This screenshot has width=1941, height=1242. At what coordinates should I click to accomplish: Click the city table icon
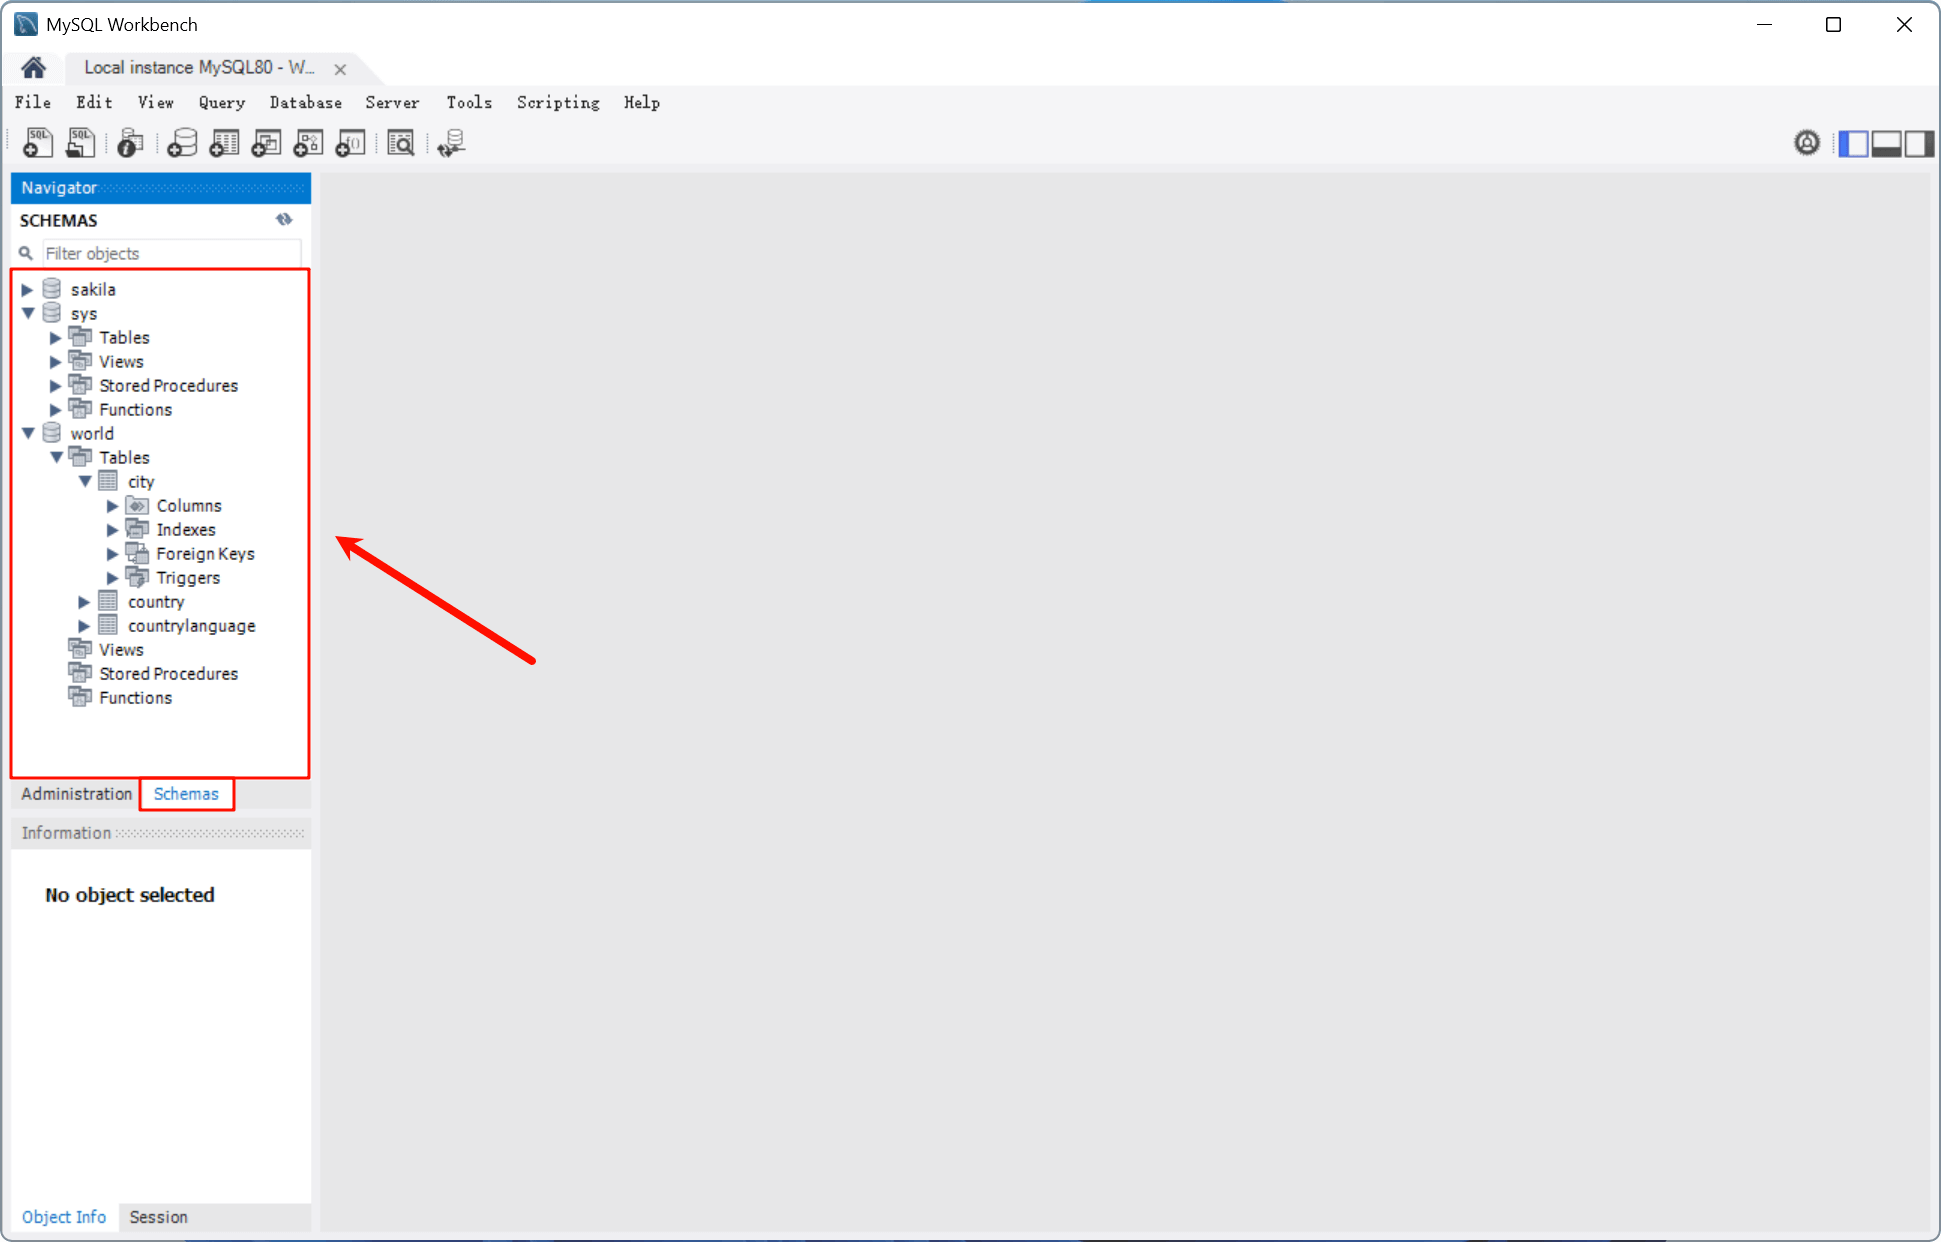pyautogui.click(x=108, y=481)
